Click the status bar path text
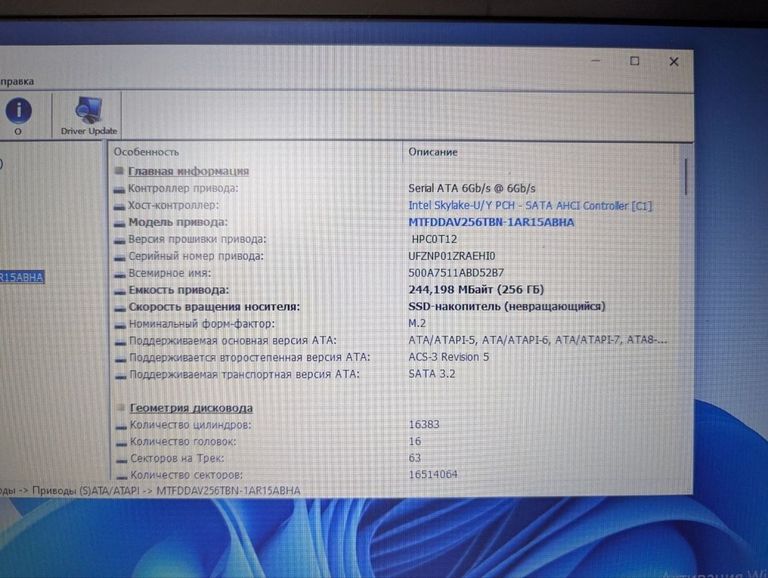Screen dimensions: 768x578 [x=149, y=490]
